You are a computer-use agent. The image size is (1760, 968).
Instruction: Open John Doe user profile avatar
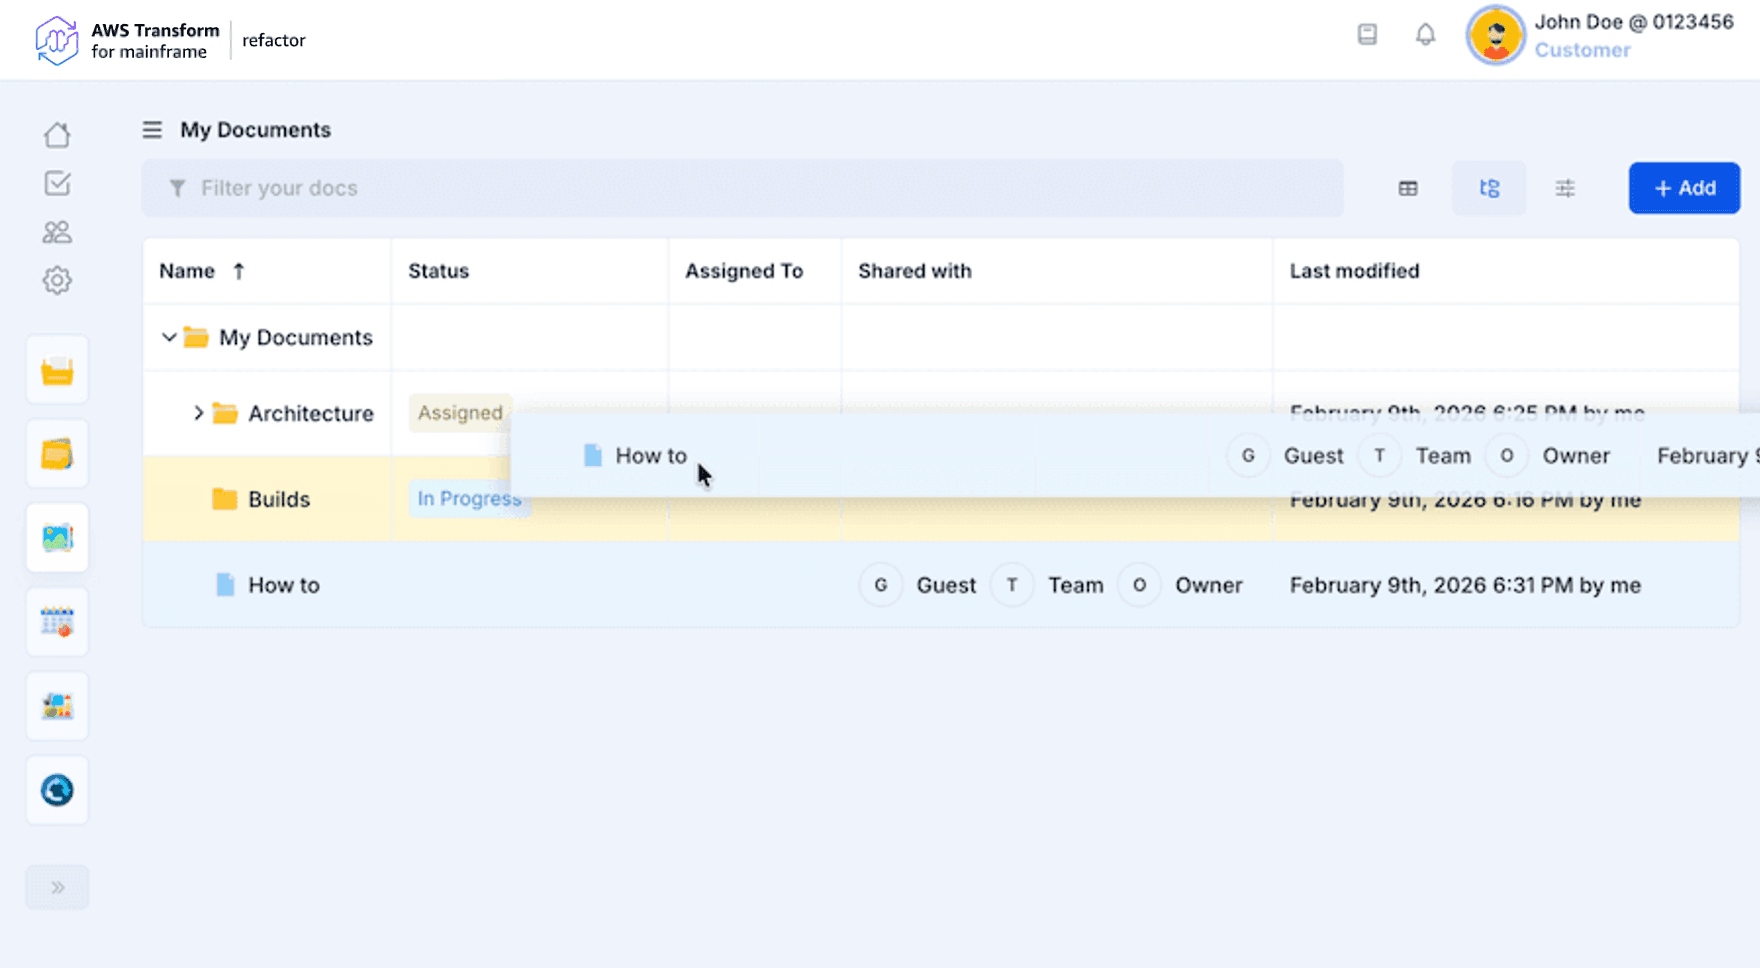(1495, 36)
